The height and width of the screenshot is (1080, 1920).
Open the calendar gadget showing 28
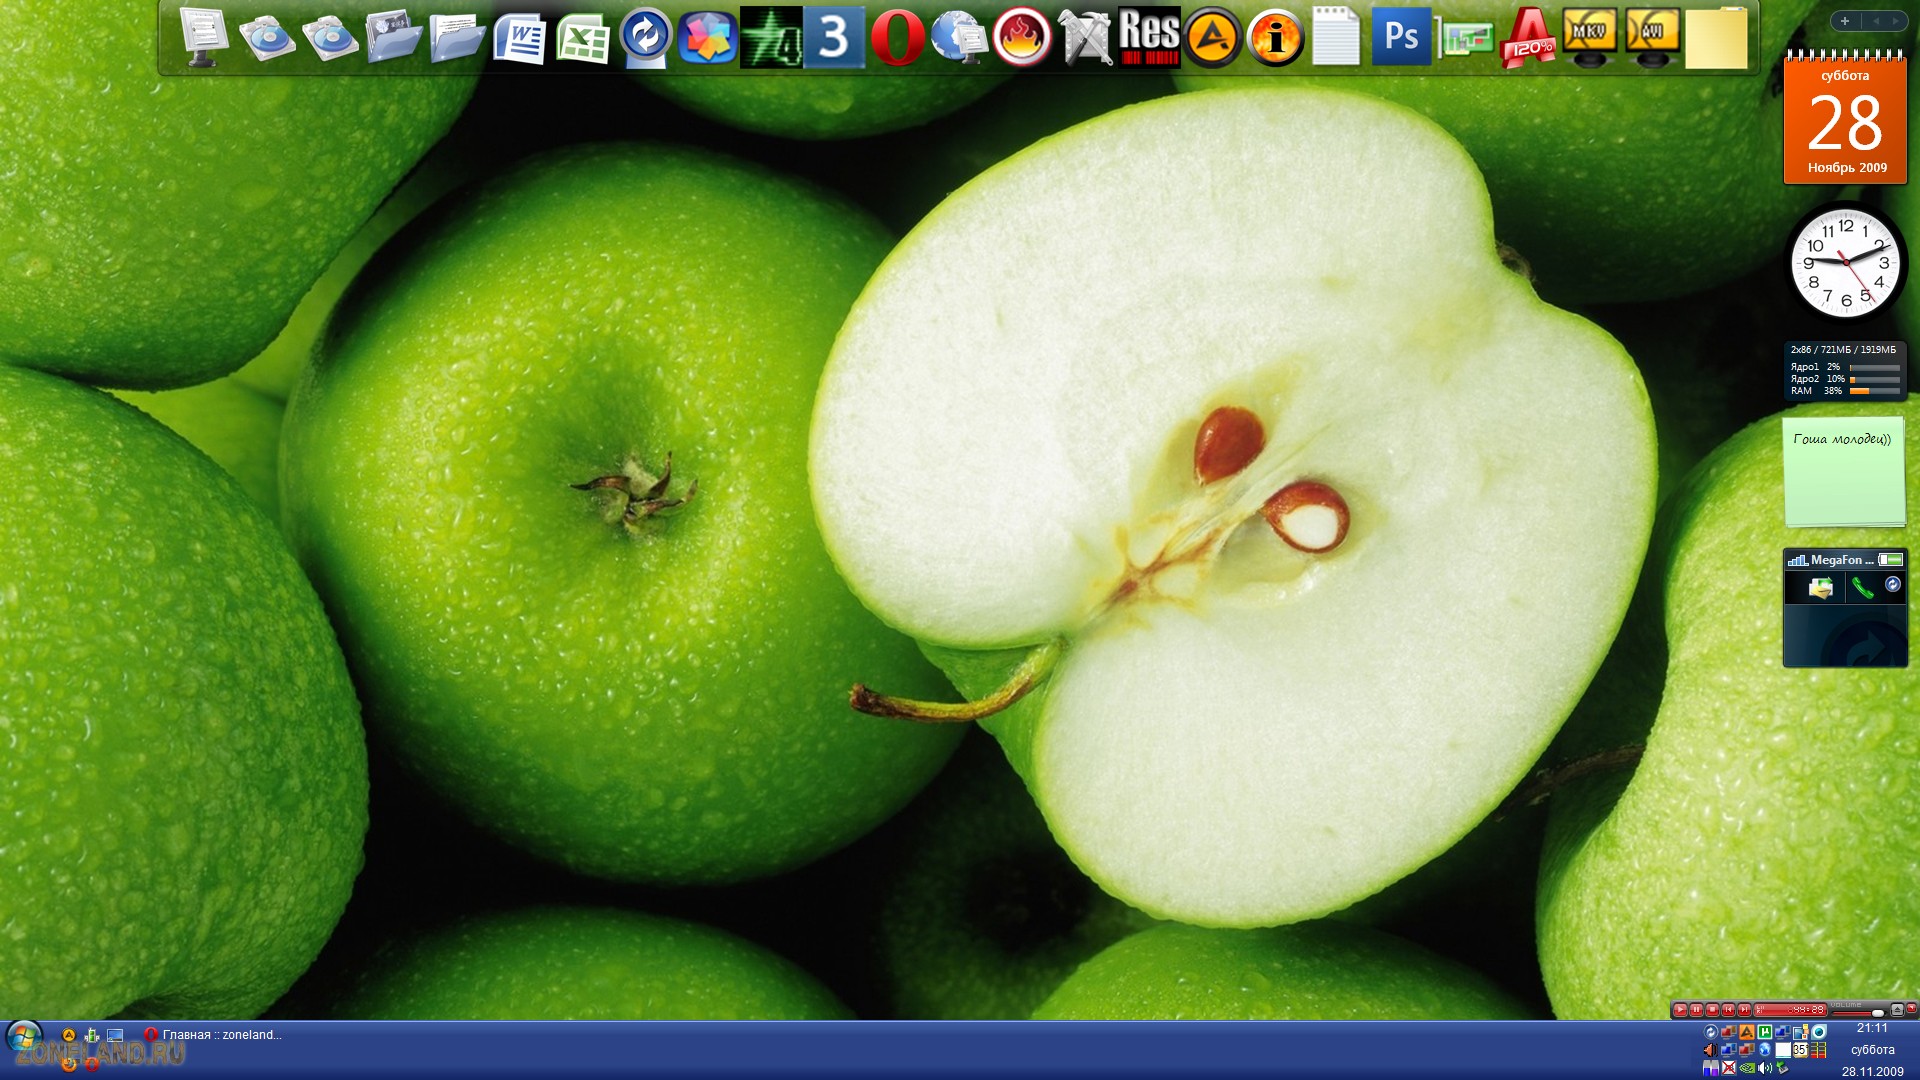coord(1845,118)
